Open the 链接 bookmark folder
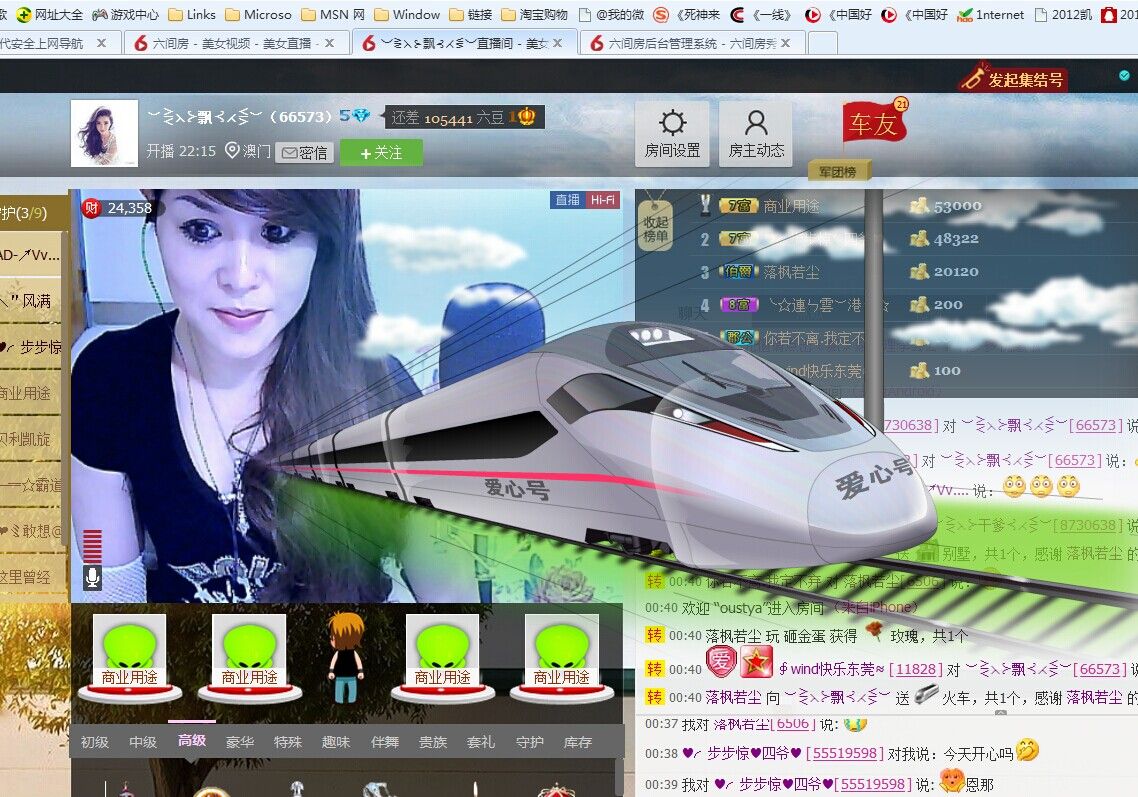The width and height of the screenshot is (1138, 797). tap(470, 14)
